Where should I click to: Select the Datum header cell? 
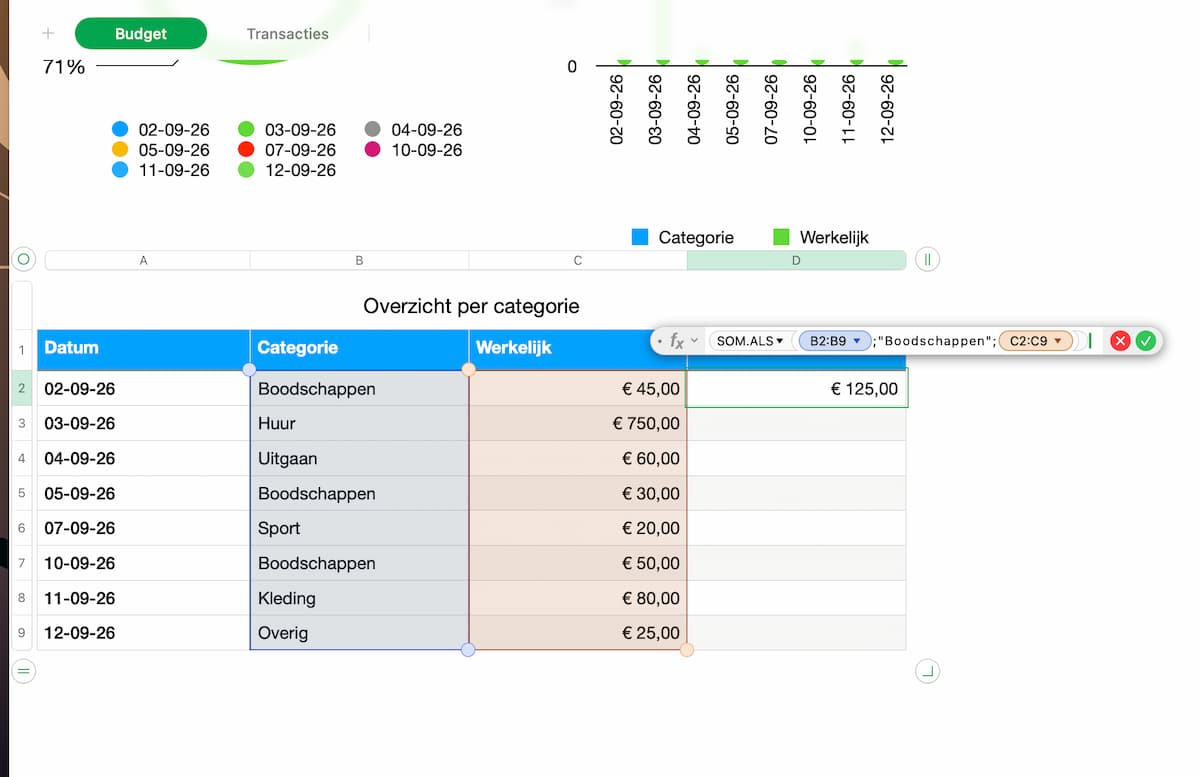(x=143, y=348)
